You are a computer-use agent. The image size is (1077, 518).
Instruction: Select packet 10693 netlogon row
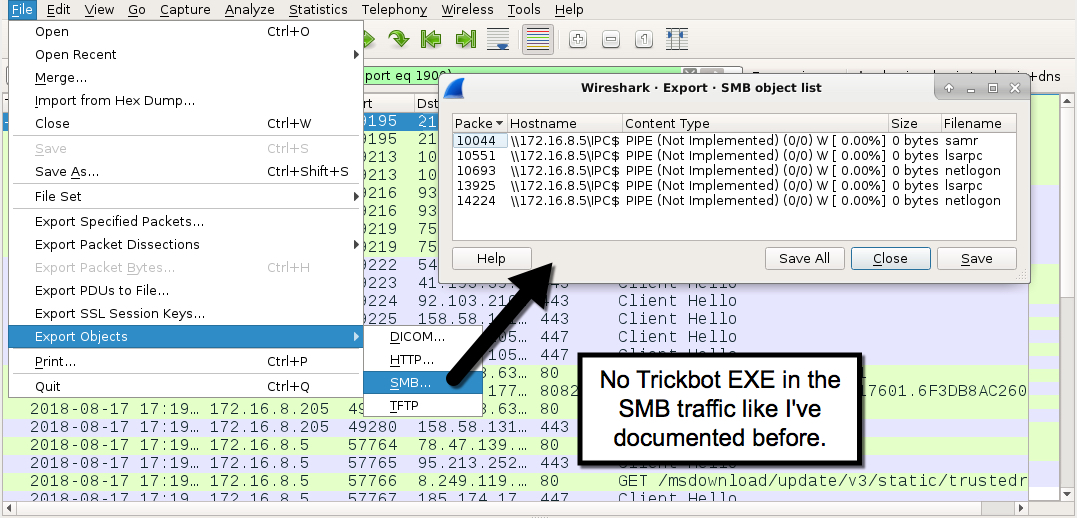click(734, 170)
